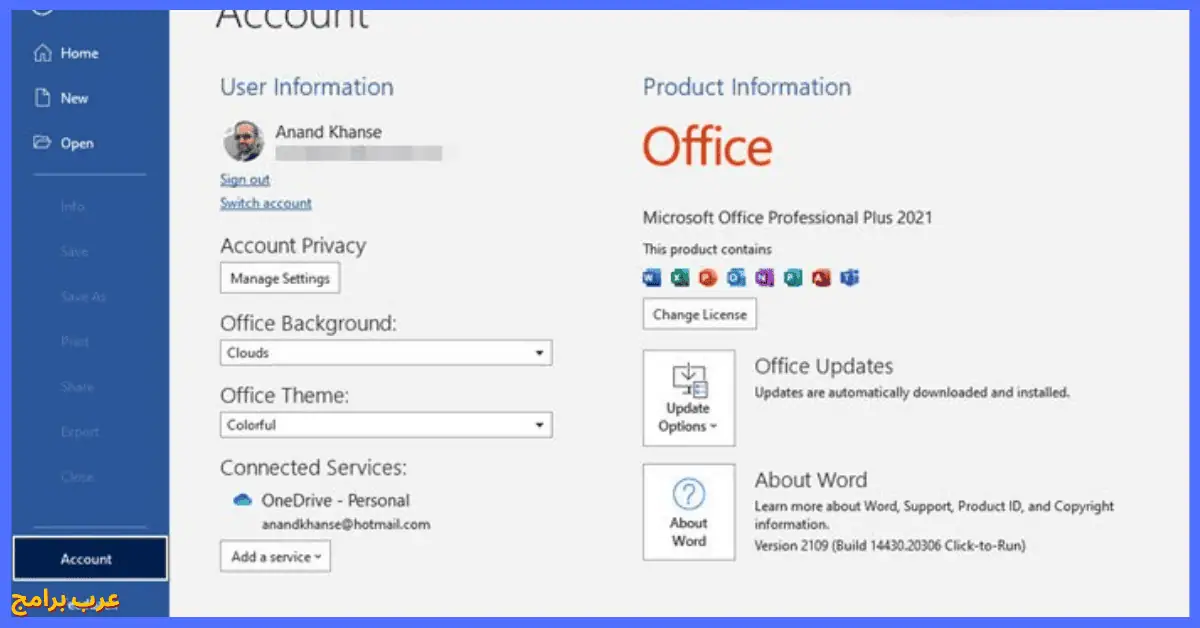Click the Excel app icon
Screen dimensions: 1200x628
[x=680, y=277]
